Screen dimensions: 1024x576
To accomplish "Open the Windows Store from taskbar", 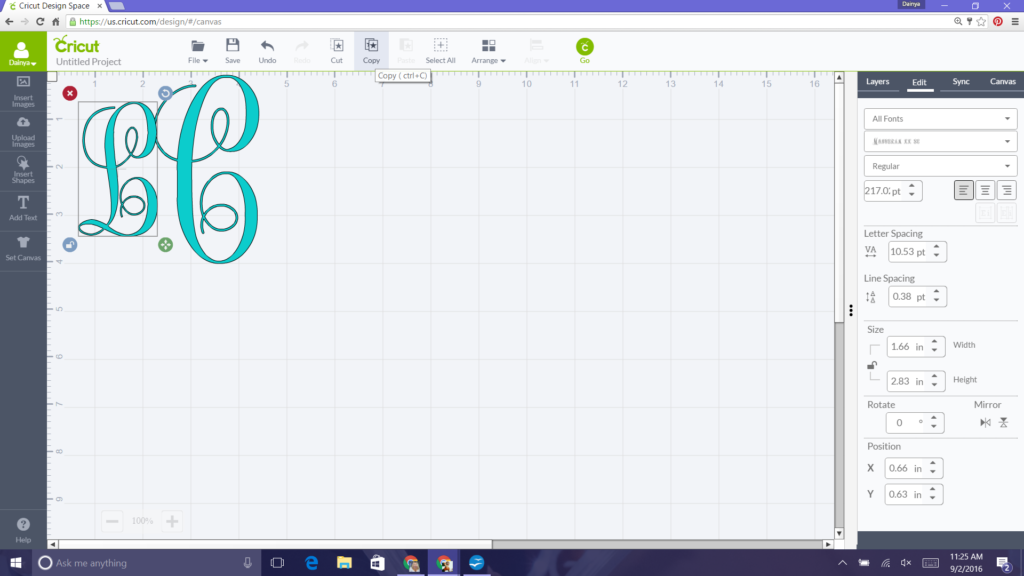I will click(x=377, y=563).
